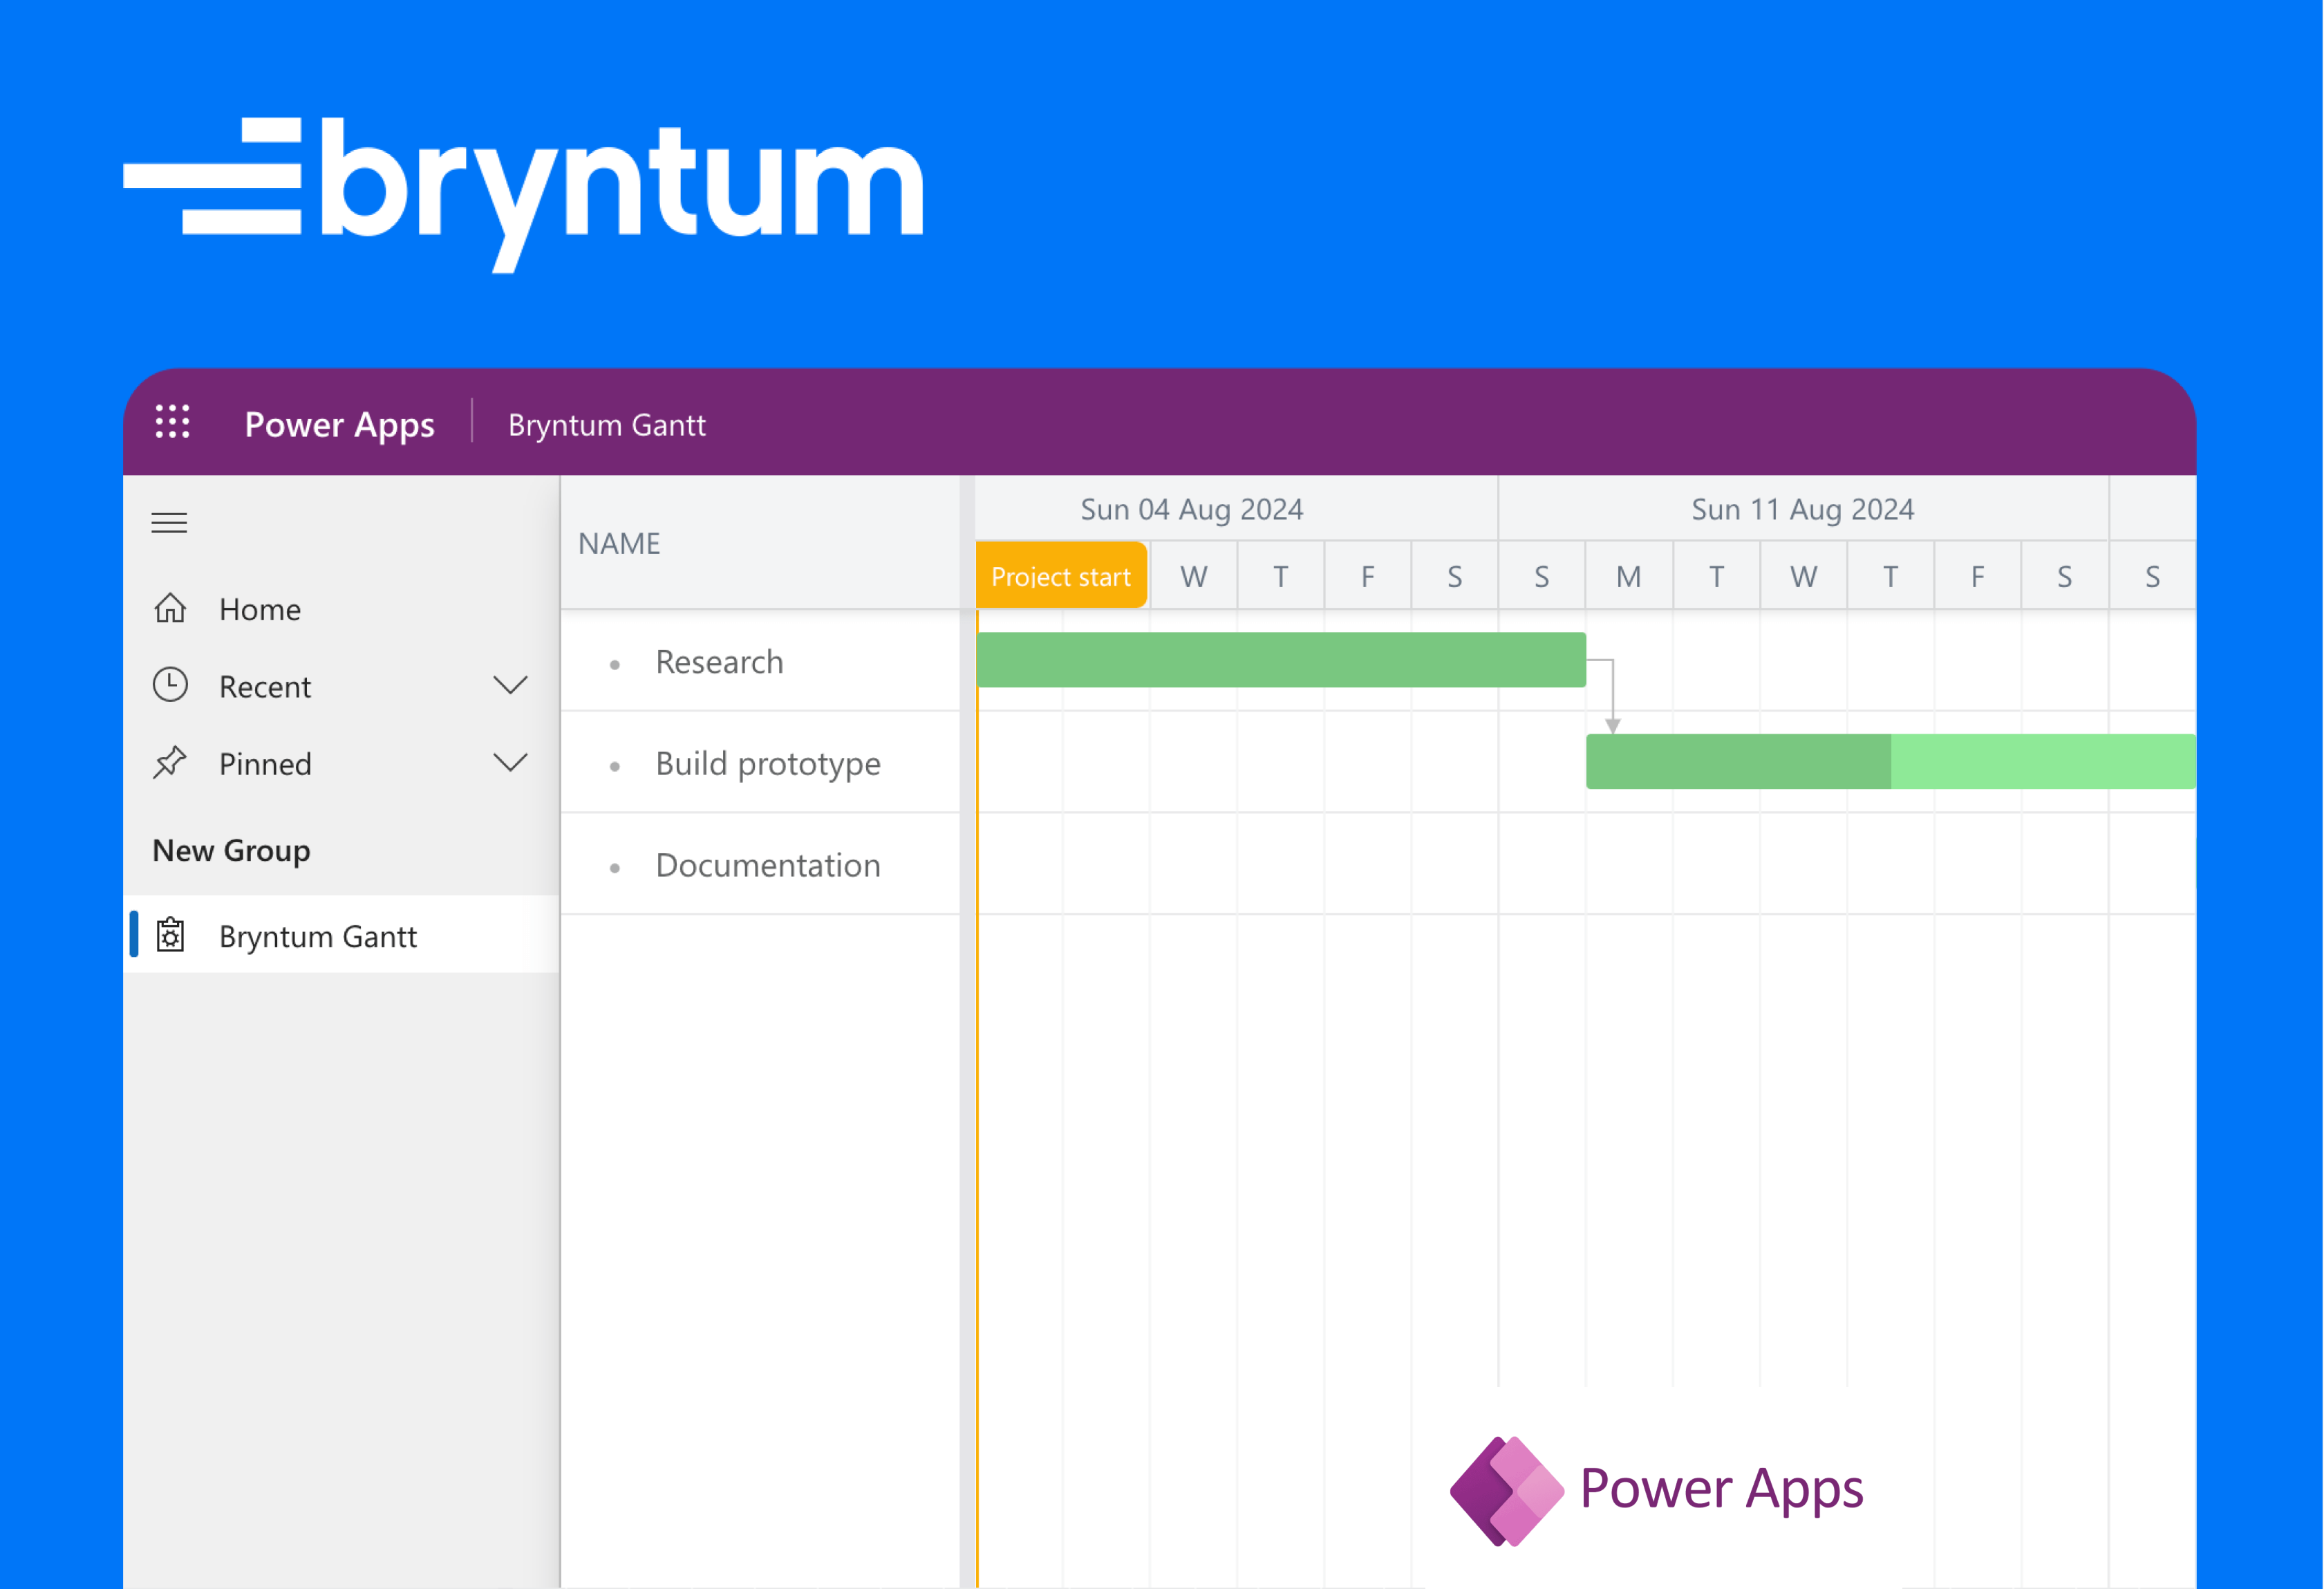Screen dimensions: 2324x1589
Task: Select the Build prototype task row
Action: point(760,763)
